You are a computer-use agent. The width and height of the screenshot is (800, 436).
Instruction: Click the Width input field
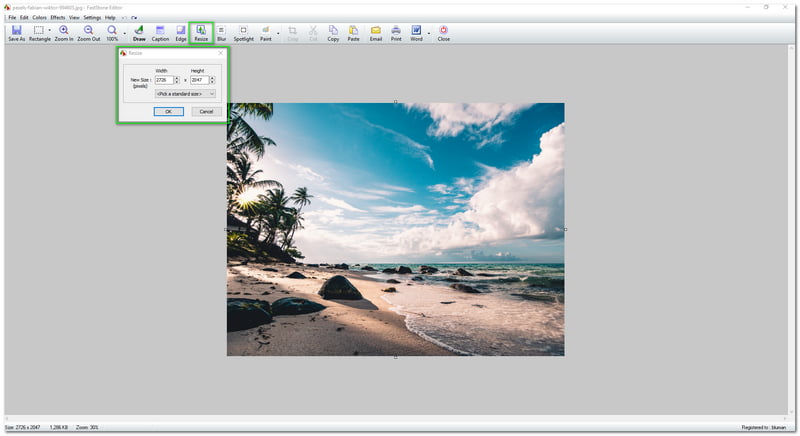163,80
